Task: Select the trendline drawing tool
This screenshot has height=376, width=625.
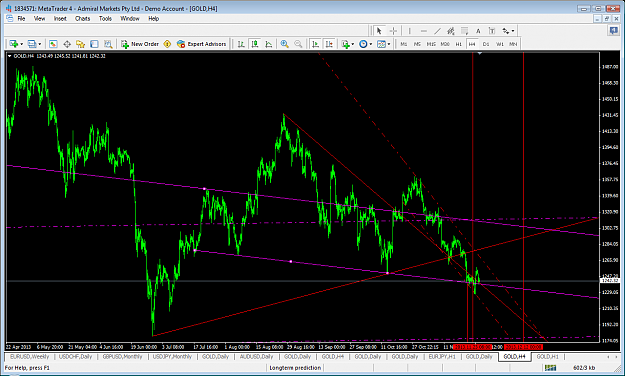Action: click(x=437, y=31)
